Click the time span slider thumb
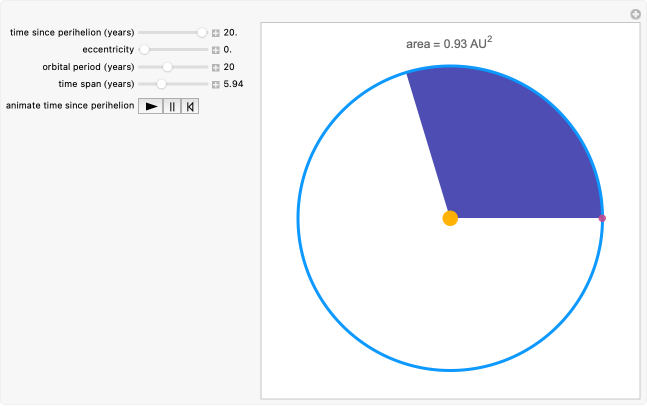Screen dimensions: 647x406 coord(161,84)
